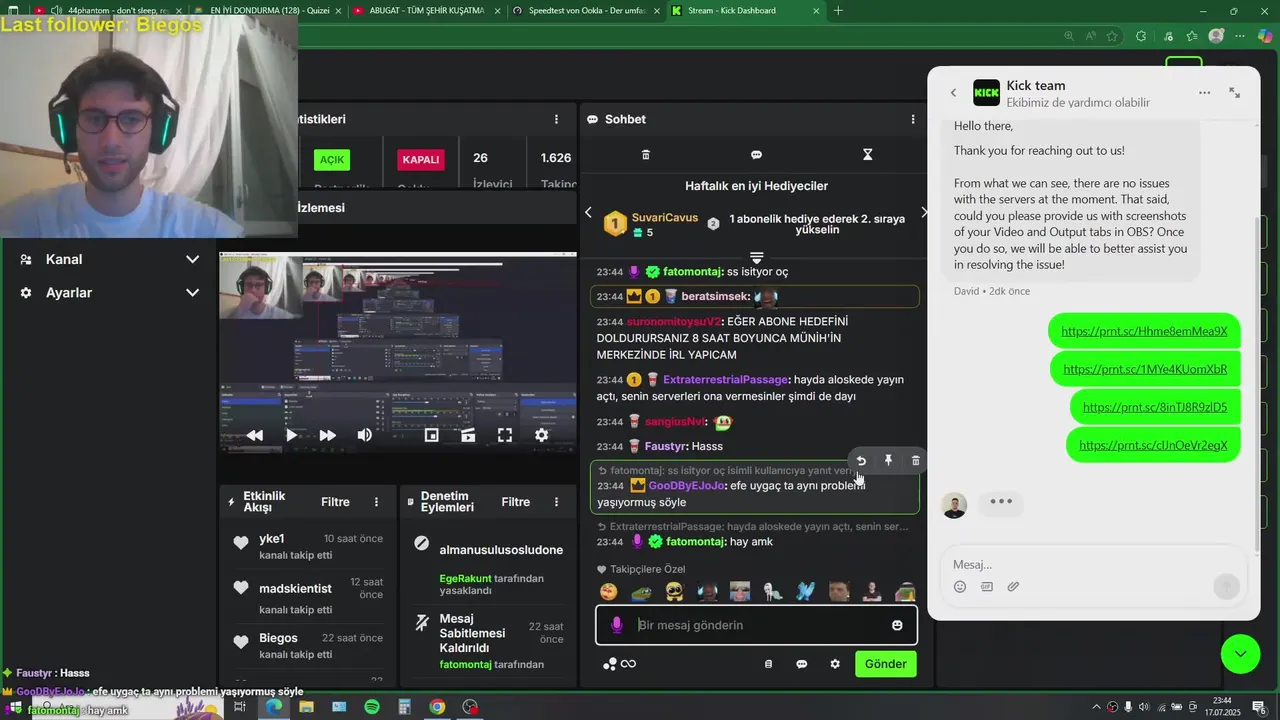
Task: Open Spotify from the taskbar
Action: pyautogui.click(x=372, y=707)
